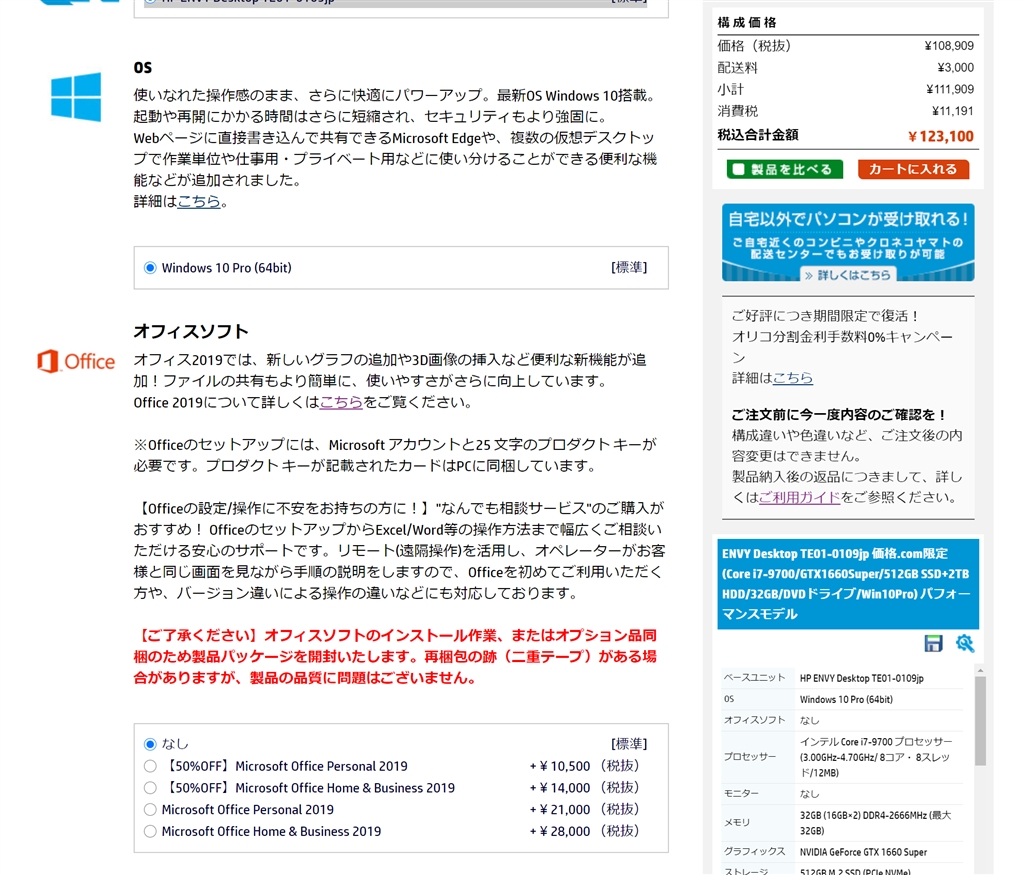This screenshot has height=875, width=1024.
Task: Open the OS details こちら link
Action: click(199, 201)
